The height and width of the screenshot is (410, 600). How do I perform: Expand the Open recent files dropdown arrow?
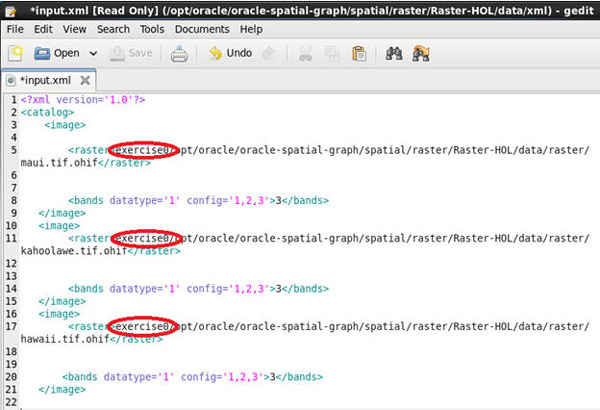coord(93,53)
